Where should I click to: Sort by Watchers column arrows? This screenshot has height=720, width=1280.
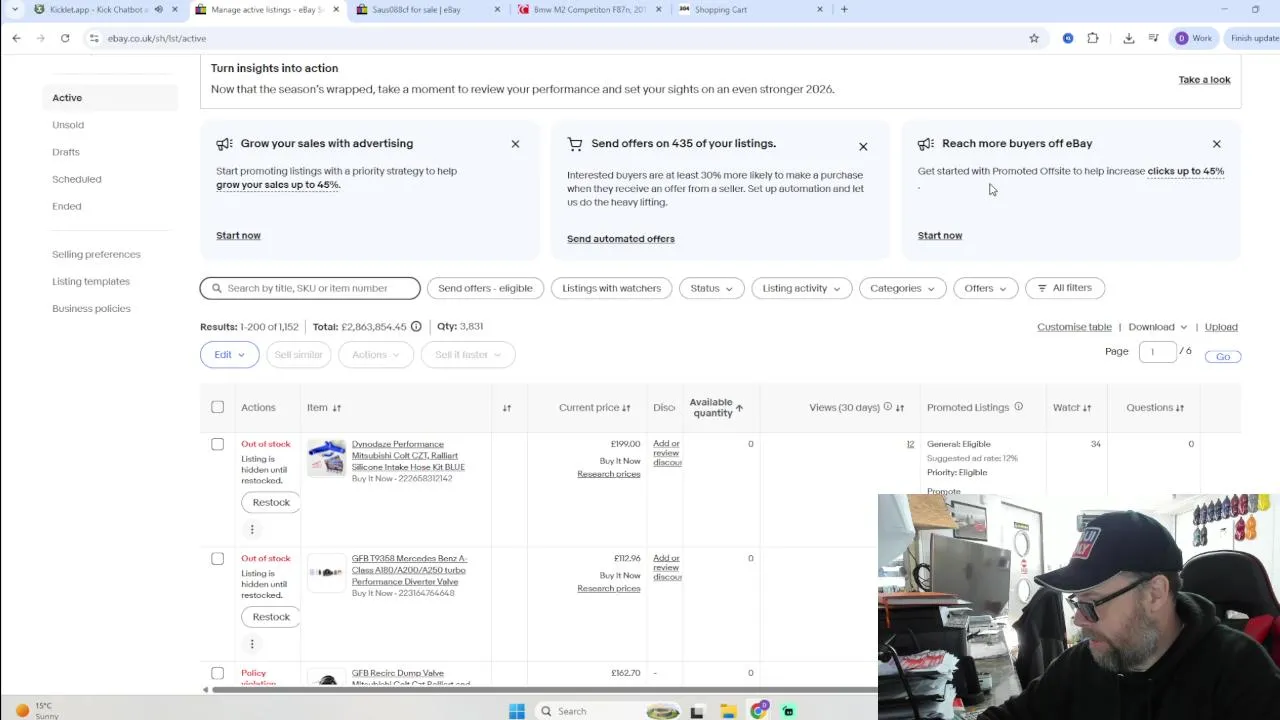click(x=1086, y=408)
